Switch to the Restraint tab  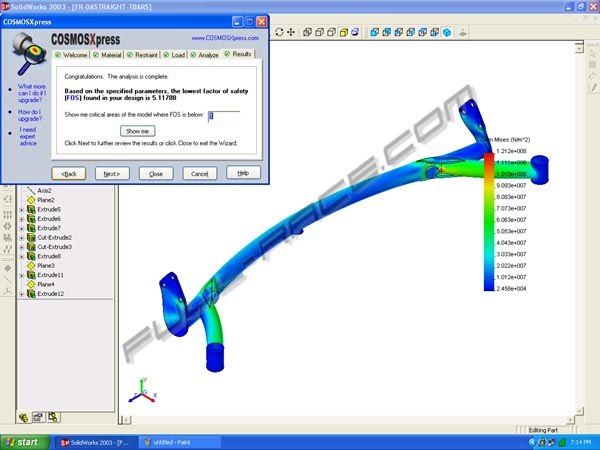[138, 54]
